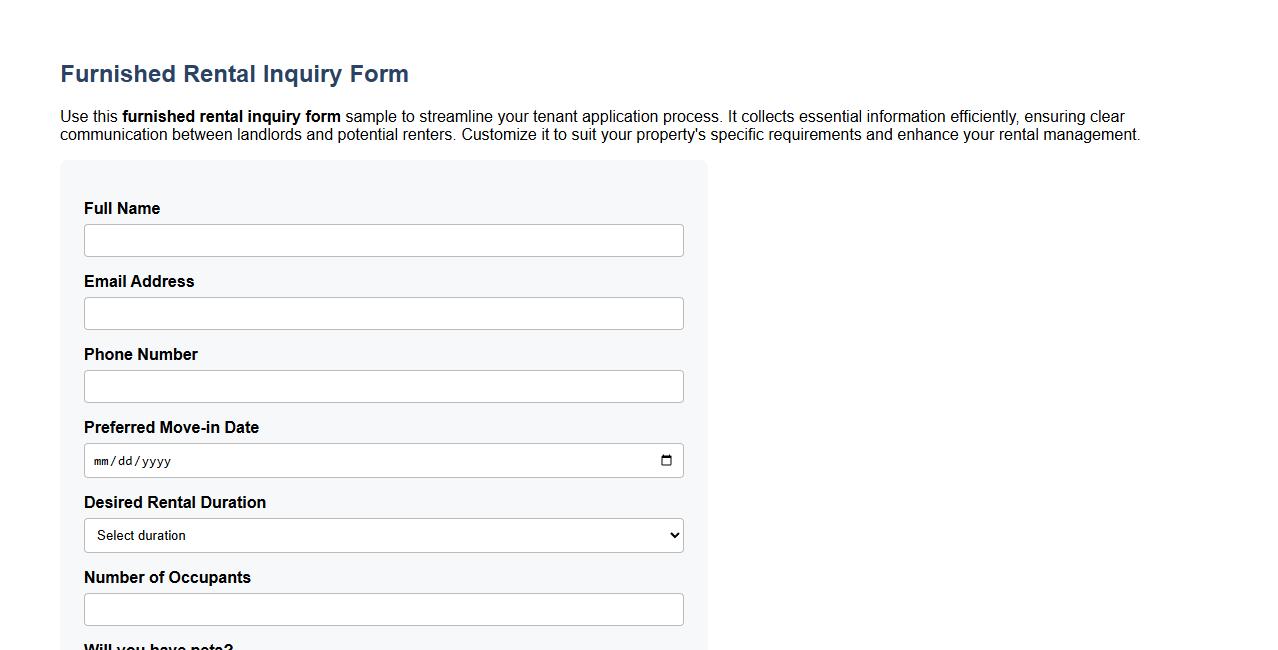Screen dimensions: 1278x650
Task: Click the bolded furnished rental inquiry form text
Action: tap(230, 116)
